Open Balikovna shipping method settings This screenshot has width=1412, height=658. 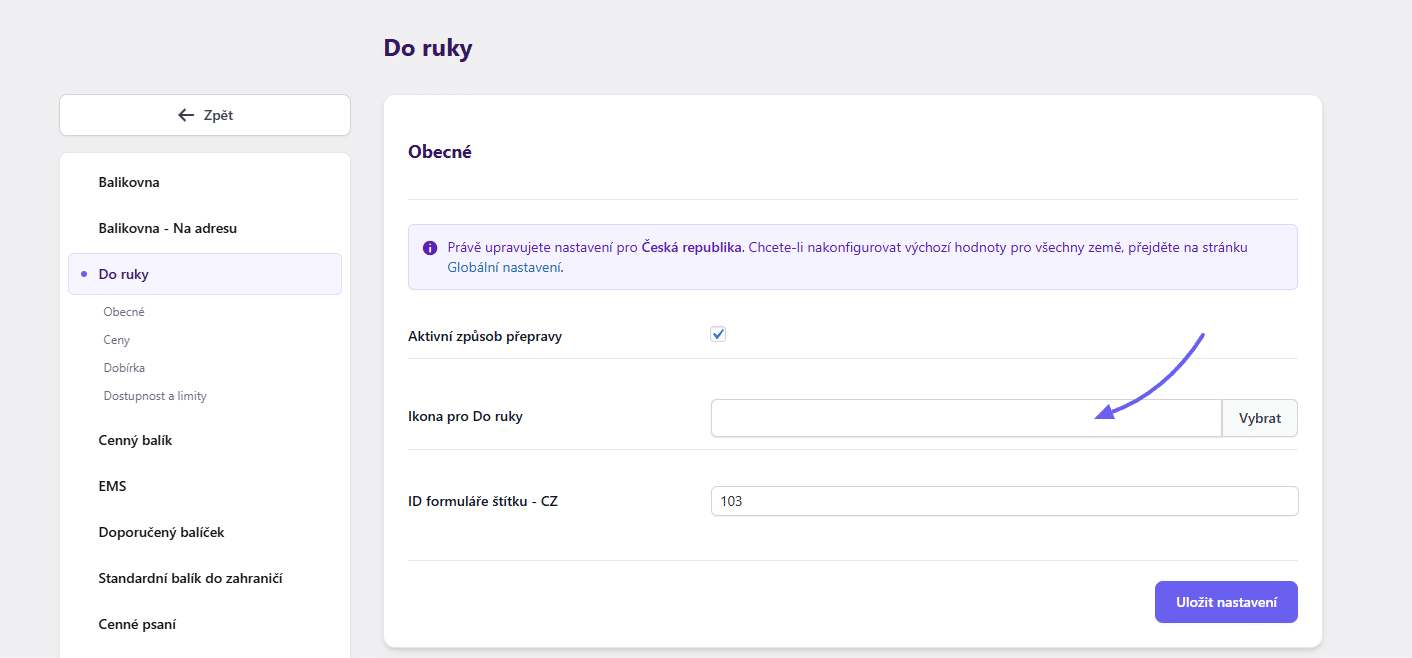click(x=129, y=182)
